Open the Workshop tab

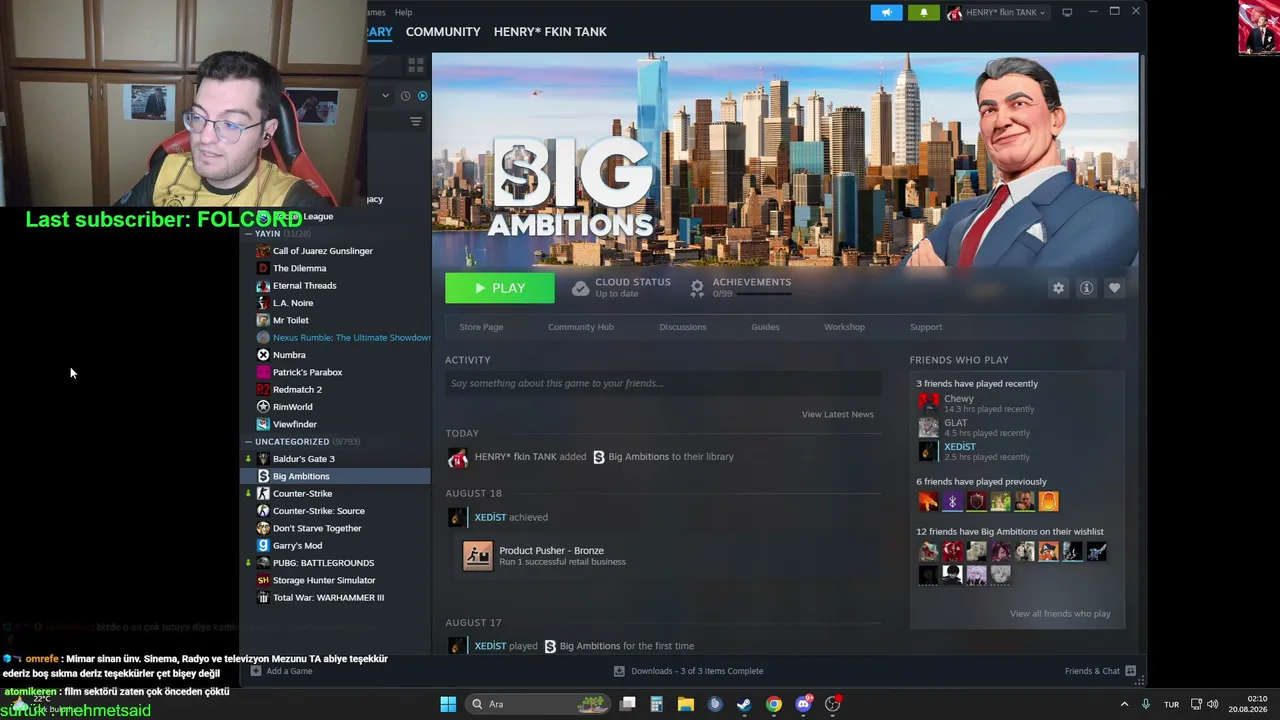[x=844, y=327]
